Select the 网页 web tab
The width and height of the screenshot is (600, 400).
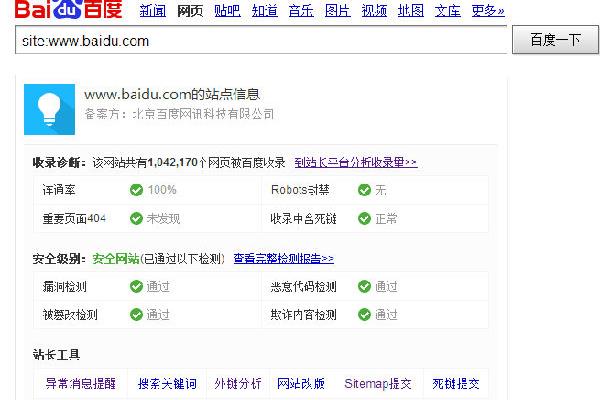190,10
